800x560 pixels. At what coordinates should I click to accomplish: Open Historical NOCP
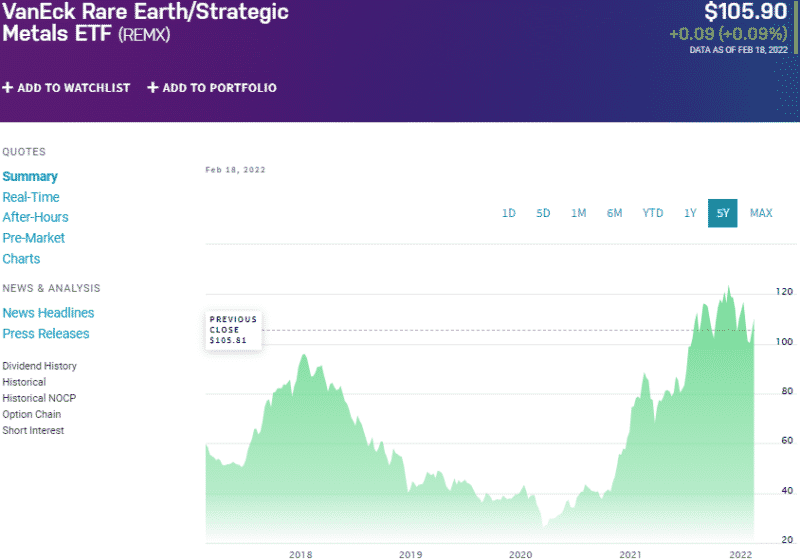point(39,398)
